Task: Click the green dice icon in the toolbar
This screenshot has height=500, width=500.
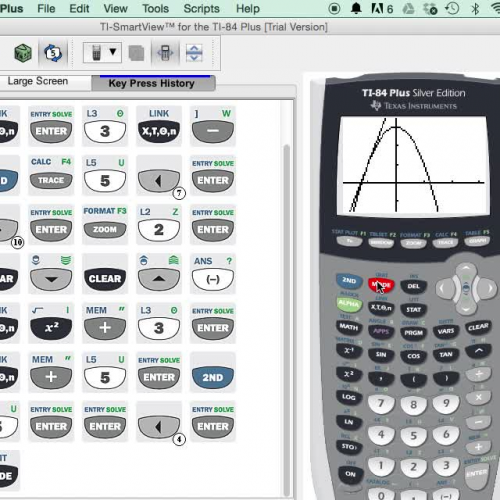Action: (x=23, y=53)
